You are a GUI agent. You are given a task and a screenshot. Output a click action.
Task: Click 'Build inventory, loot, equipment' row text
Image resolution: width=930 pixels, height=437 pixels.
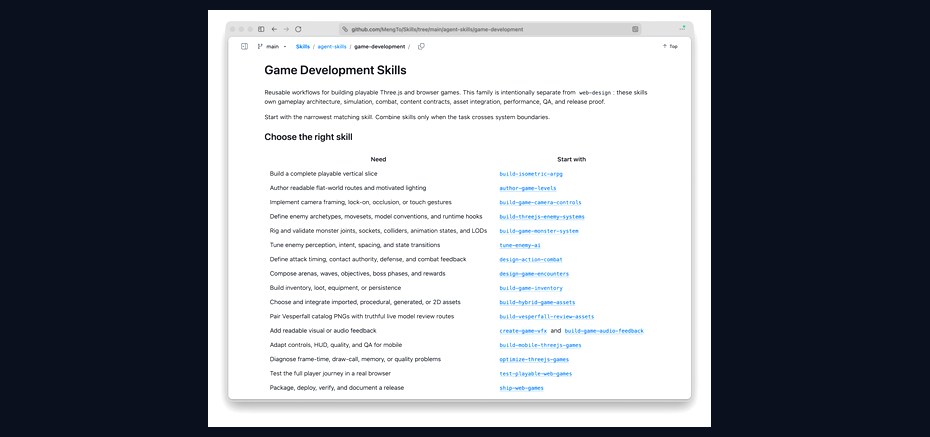click(335, 288)
